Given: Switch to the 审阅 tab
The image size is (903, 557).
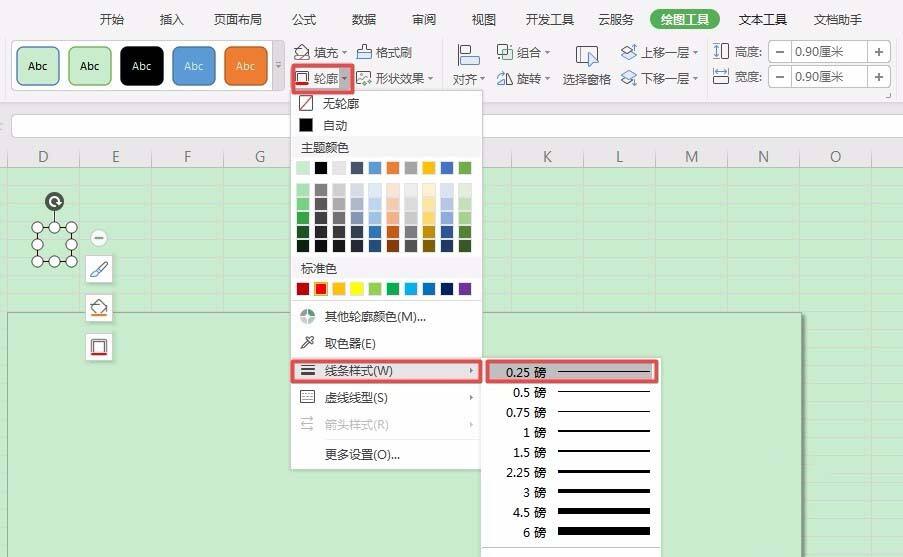Looking at the screenshot, I should [424, 20].
